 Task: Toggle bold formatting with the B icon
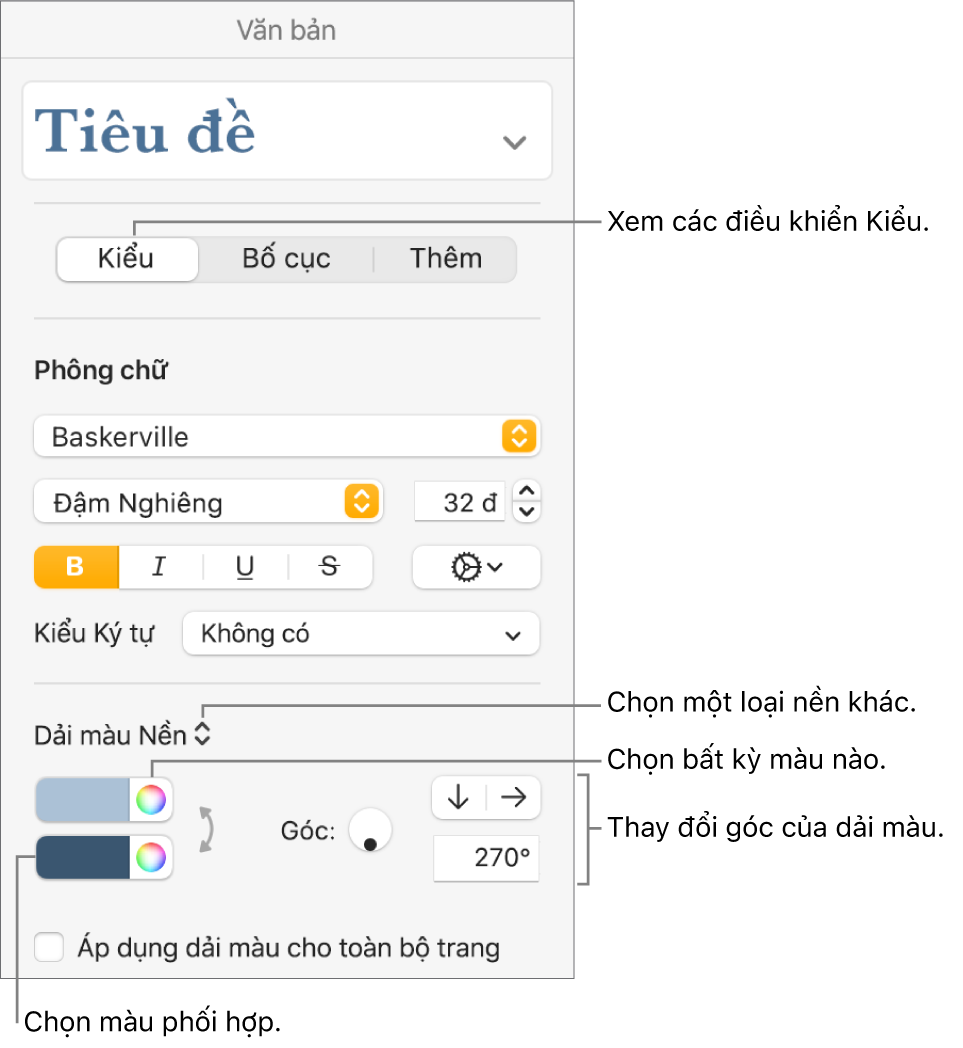coord(75,567)
